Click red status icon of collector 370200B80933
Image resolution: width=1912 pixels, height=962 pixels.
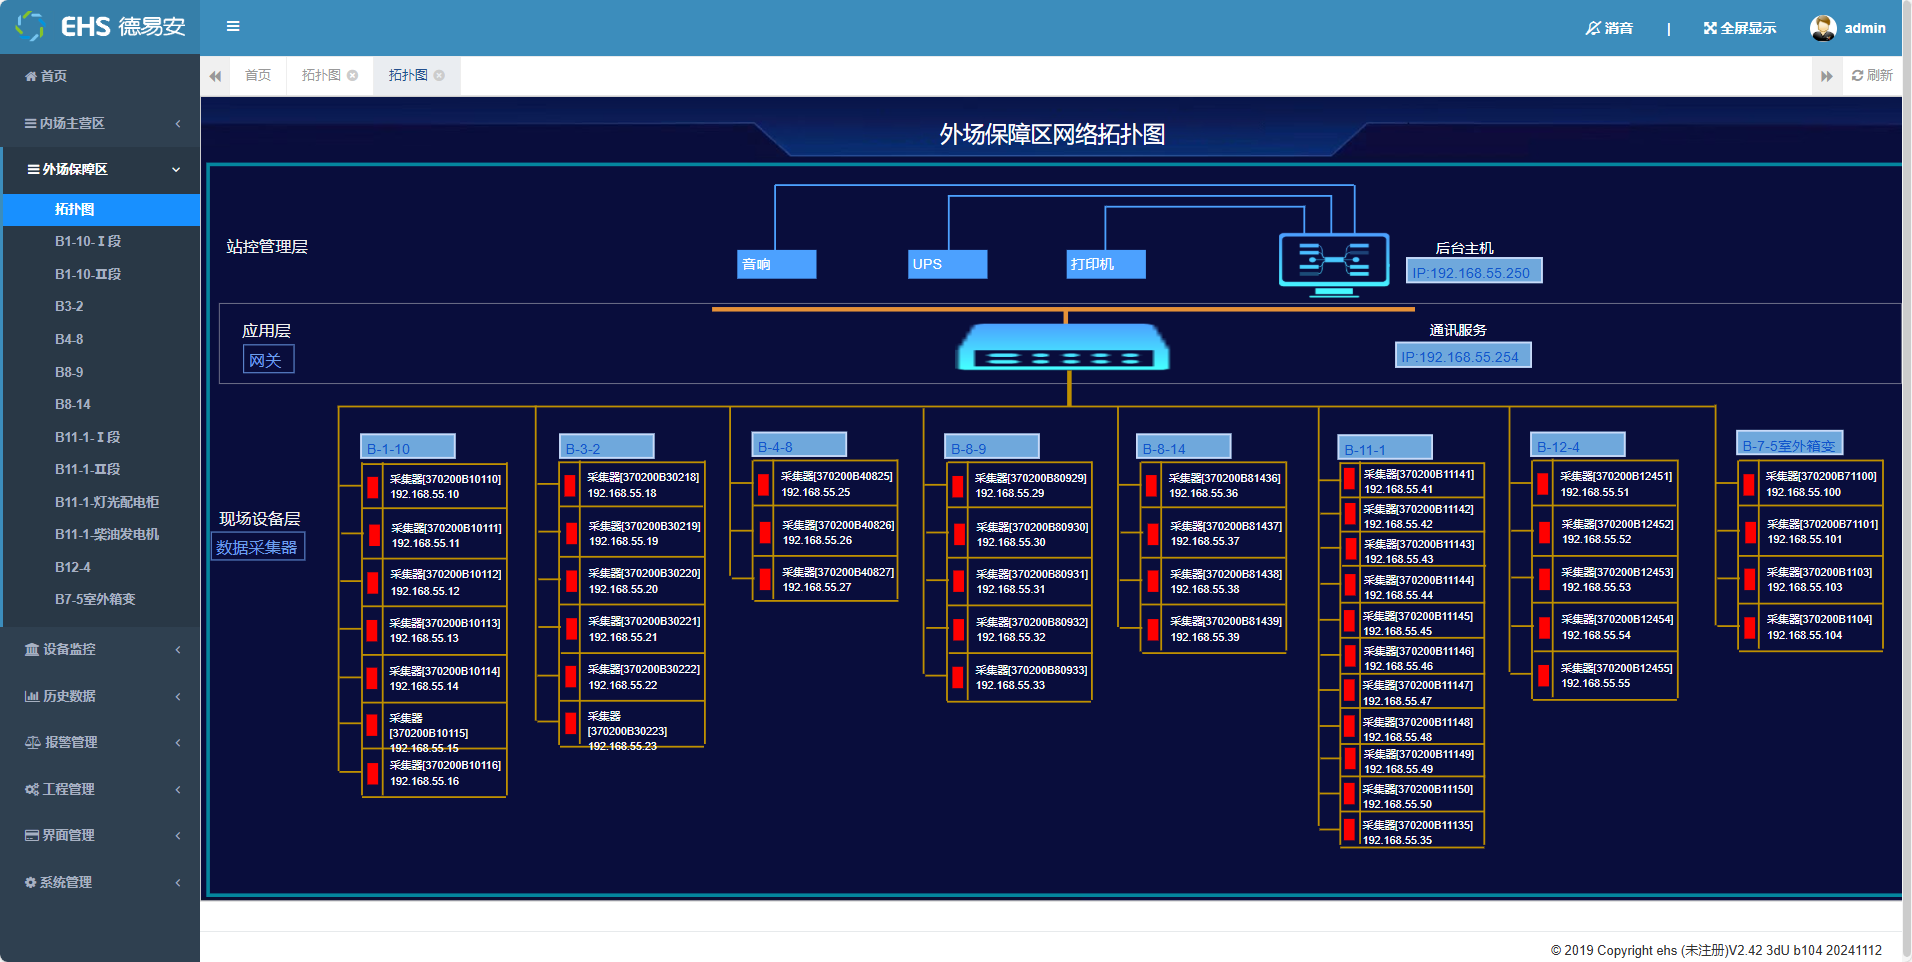pyautogui.click(x=958, y=678)
